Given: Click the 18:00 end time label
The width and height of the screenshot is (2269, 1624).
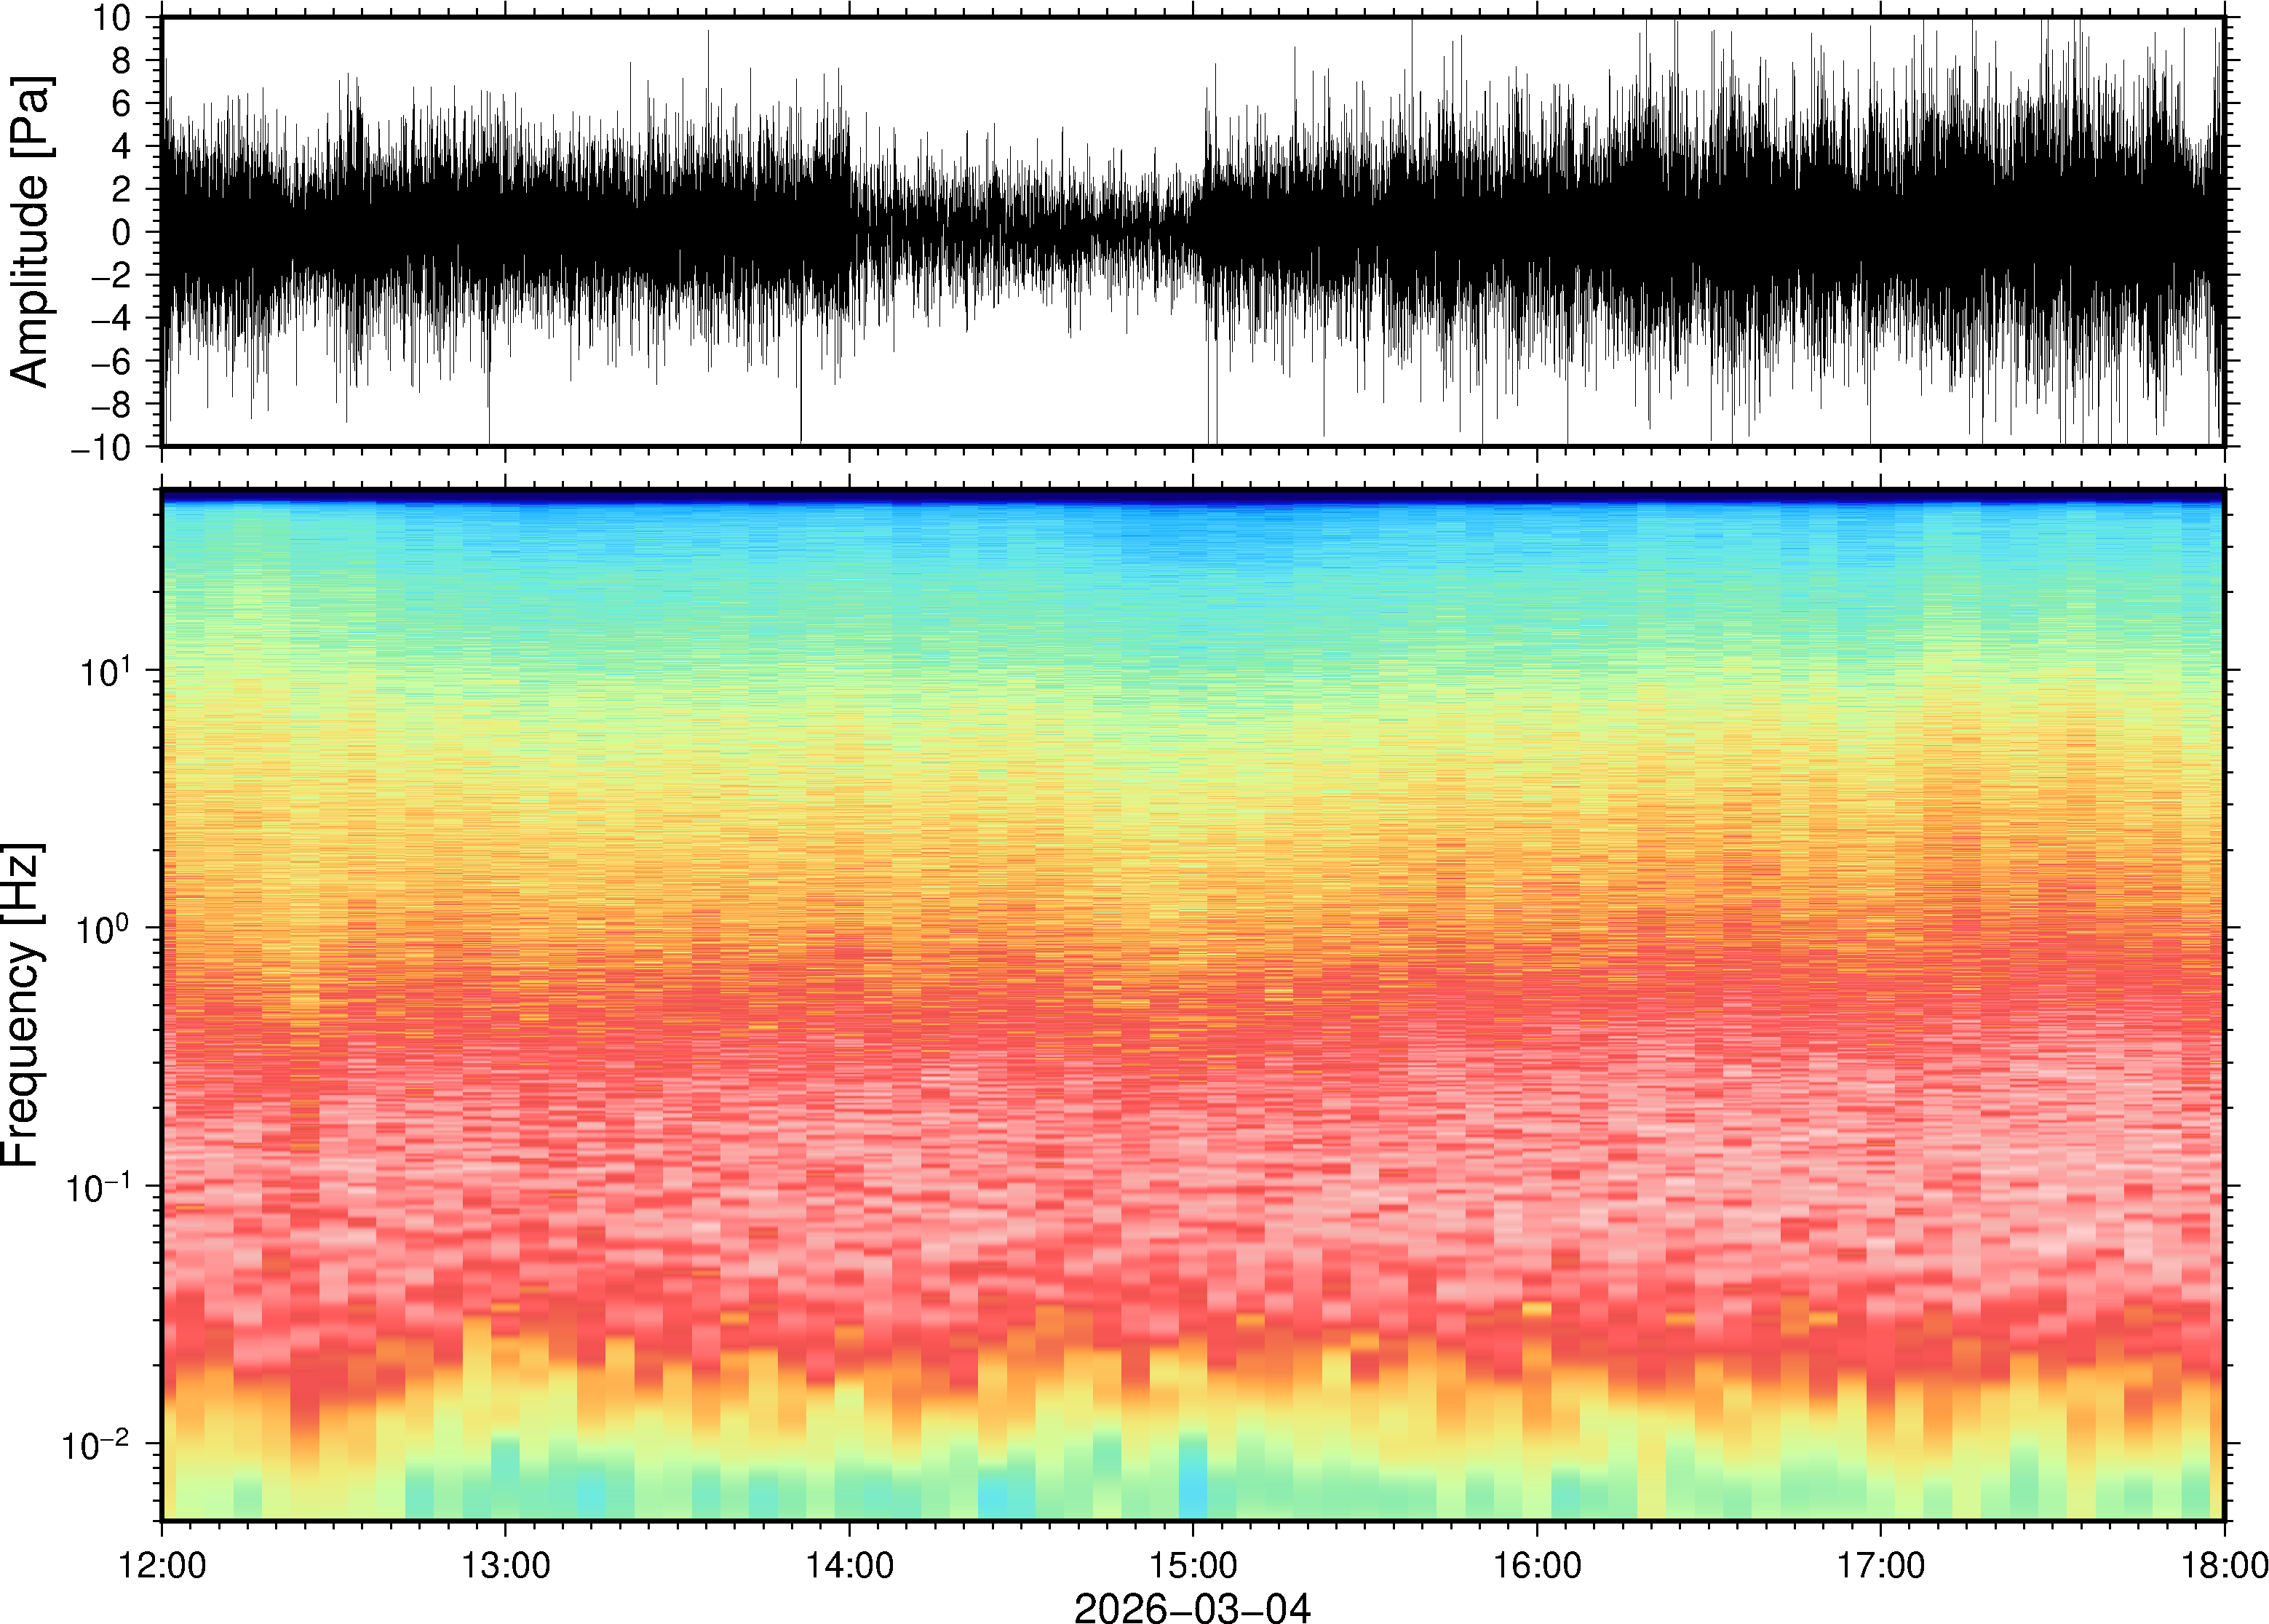Looking at the screenshot, I should (x=2224, y=1565).
